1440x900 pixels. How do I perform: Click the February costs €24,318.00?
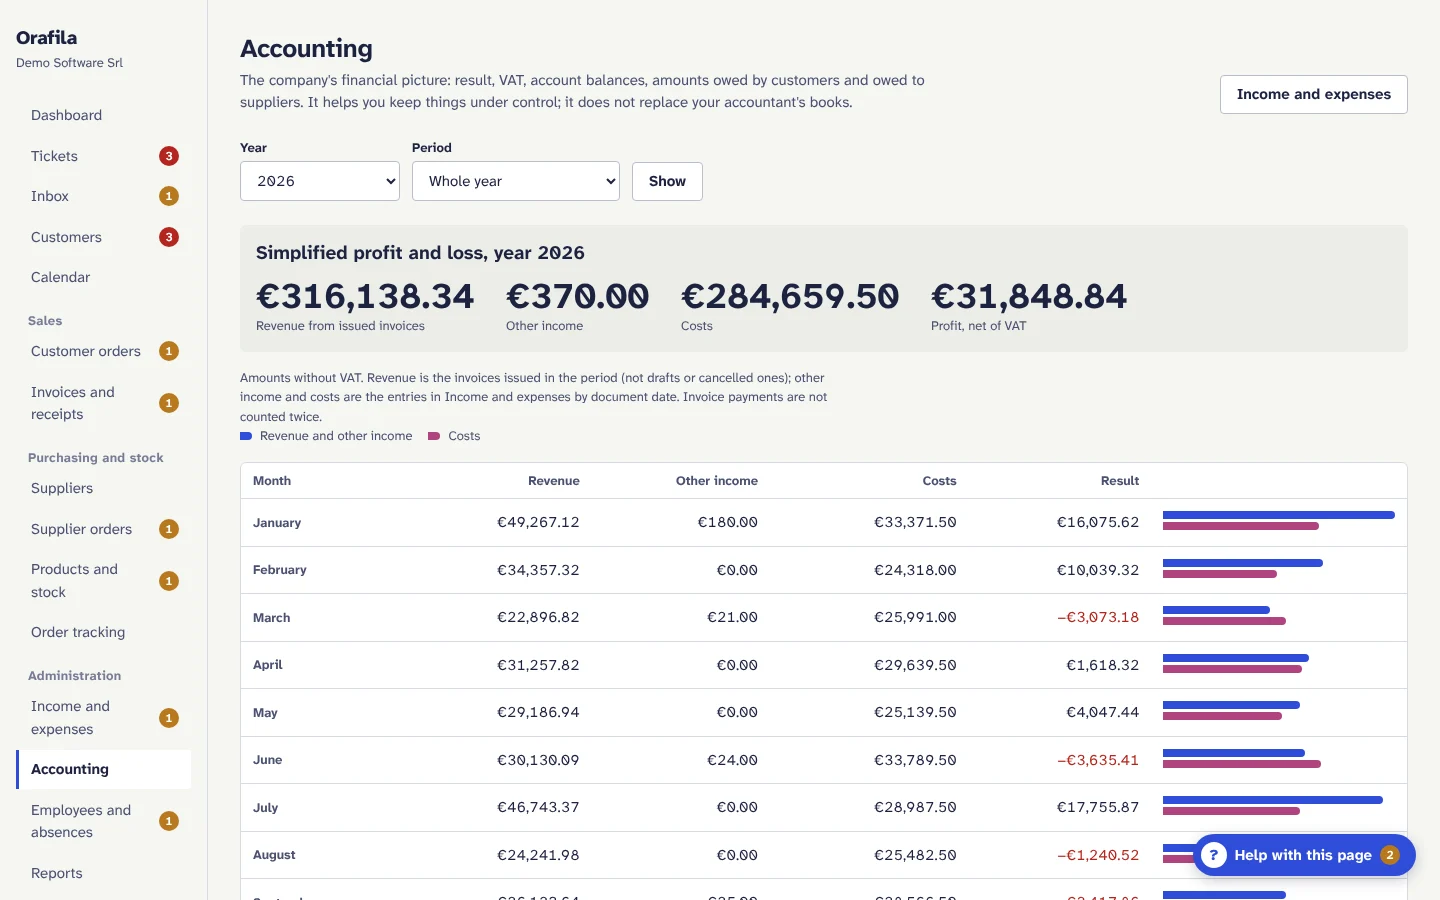pyautogui.click(x=915, y=570)
